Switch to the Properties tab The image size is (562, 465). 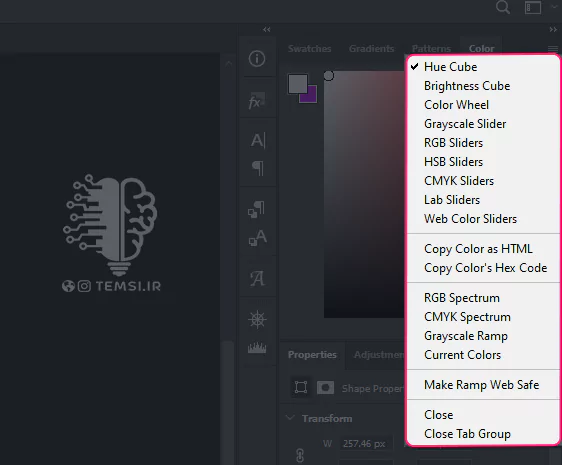[x=312, y=355]
